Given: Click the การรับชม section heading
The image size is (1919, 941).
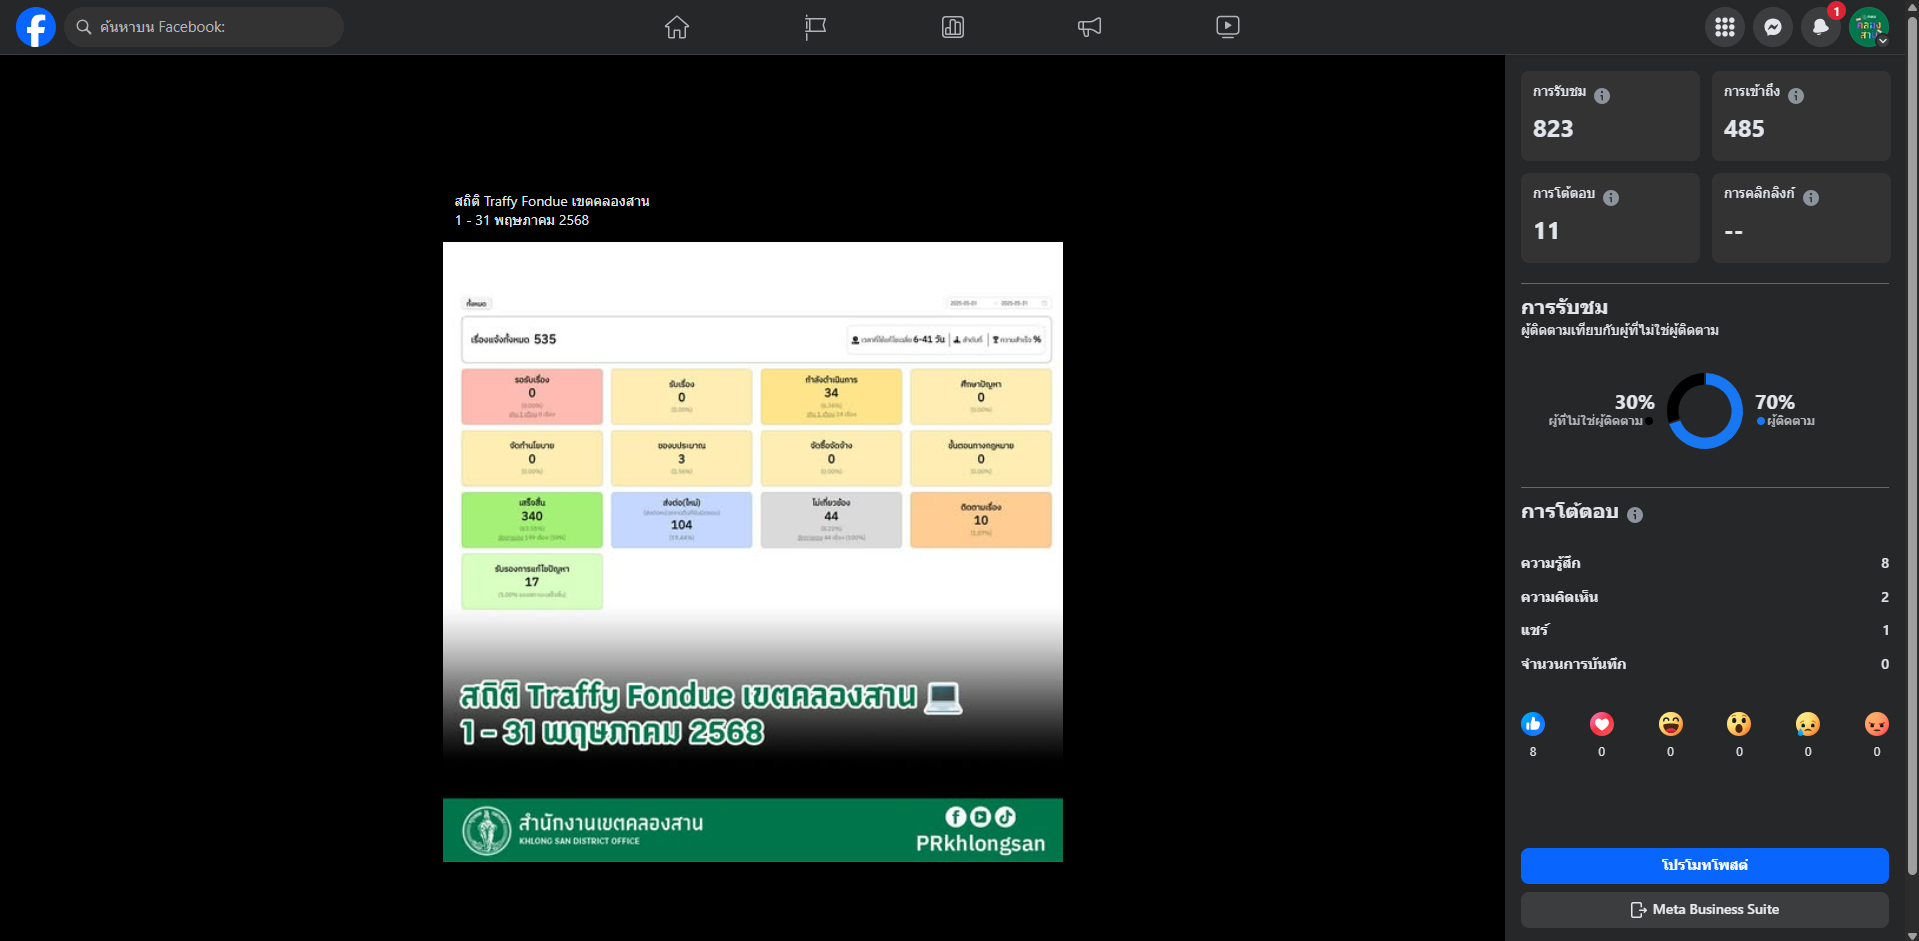Looking at the screenshot, I should tap(1564, 308).
